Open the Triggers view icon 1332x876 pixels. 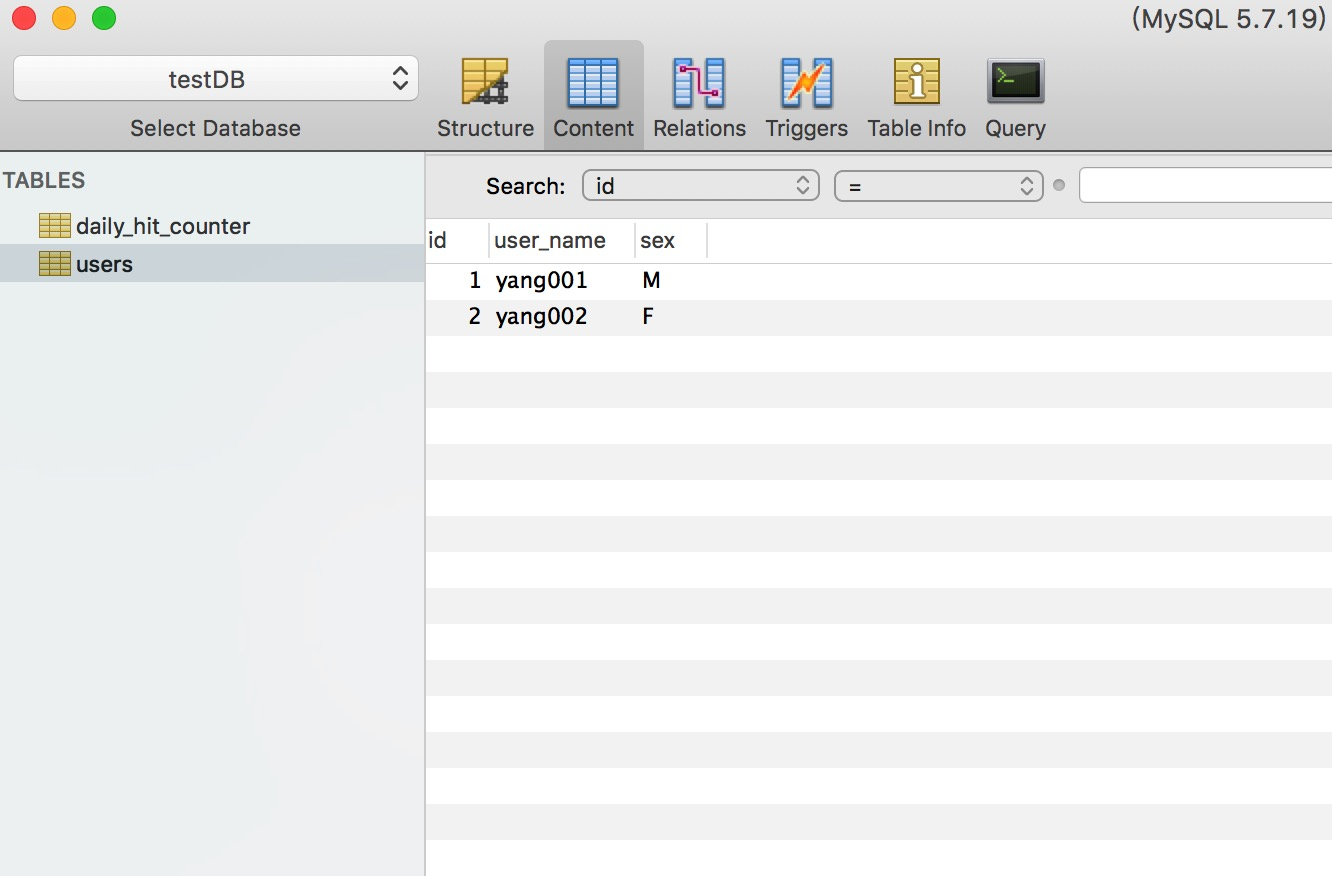click(806, 82)
